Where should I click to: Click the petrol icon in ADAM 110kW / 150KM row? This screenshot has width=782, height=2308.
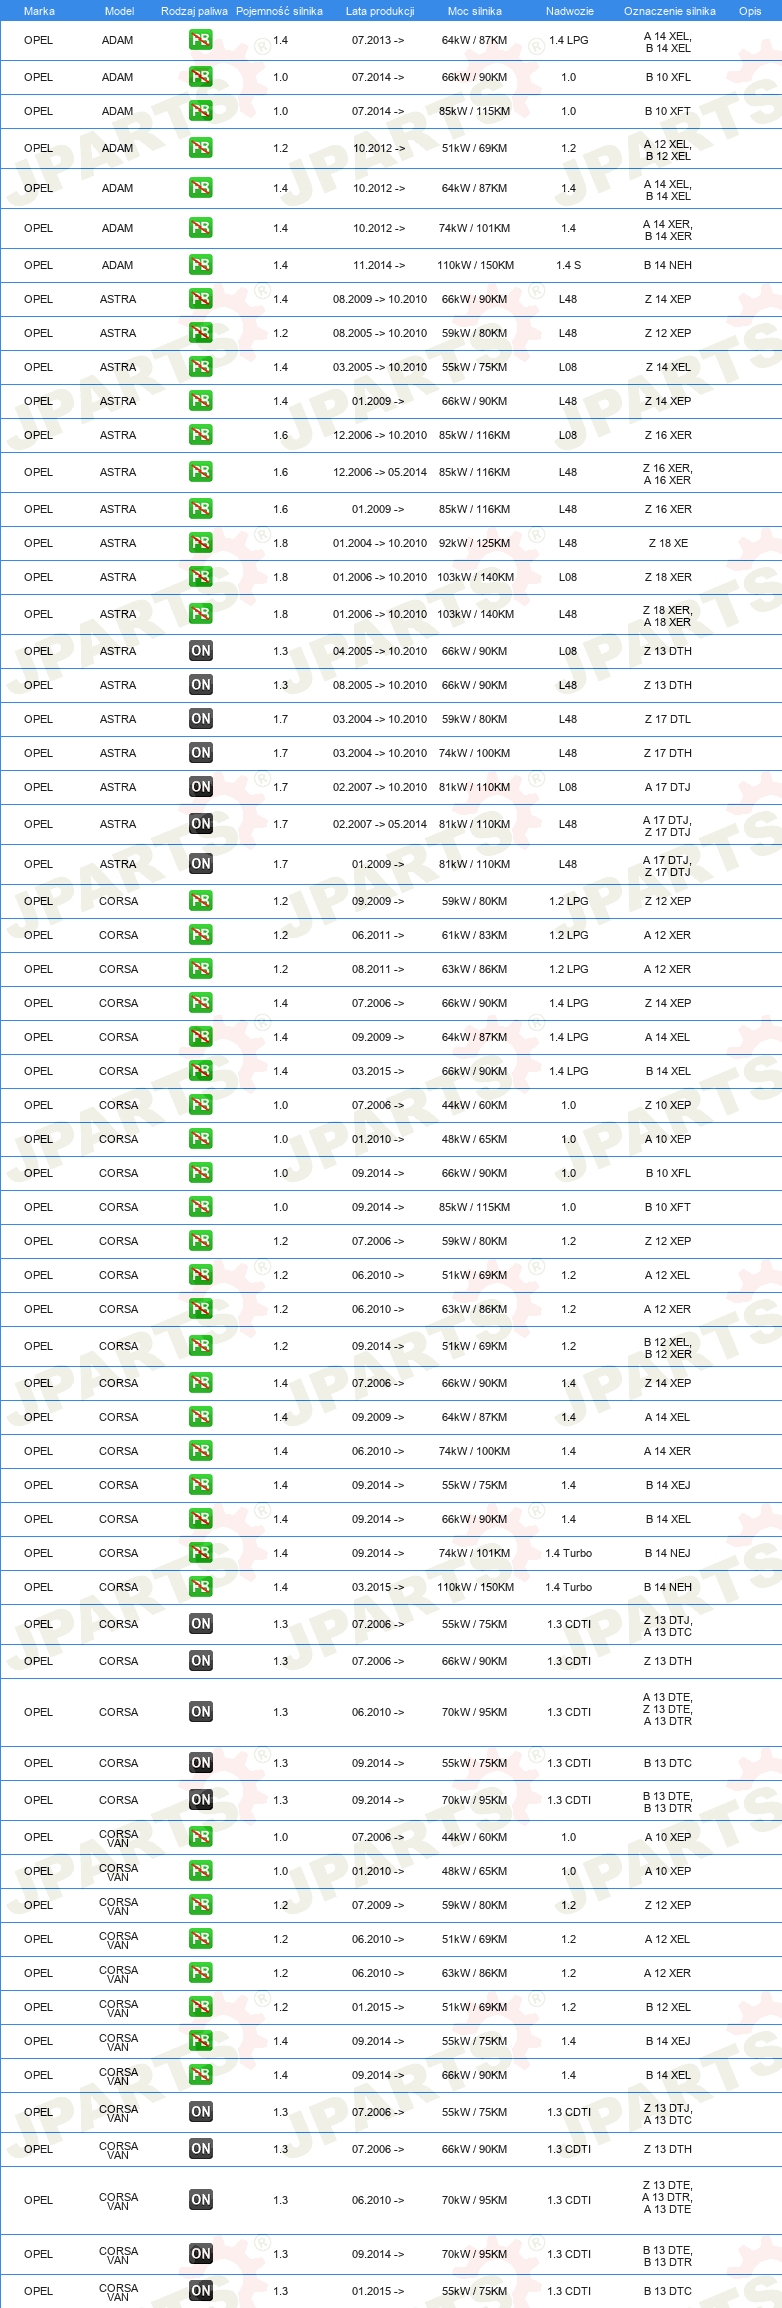coord(201,265)
